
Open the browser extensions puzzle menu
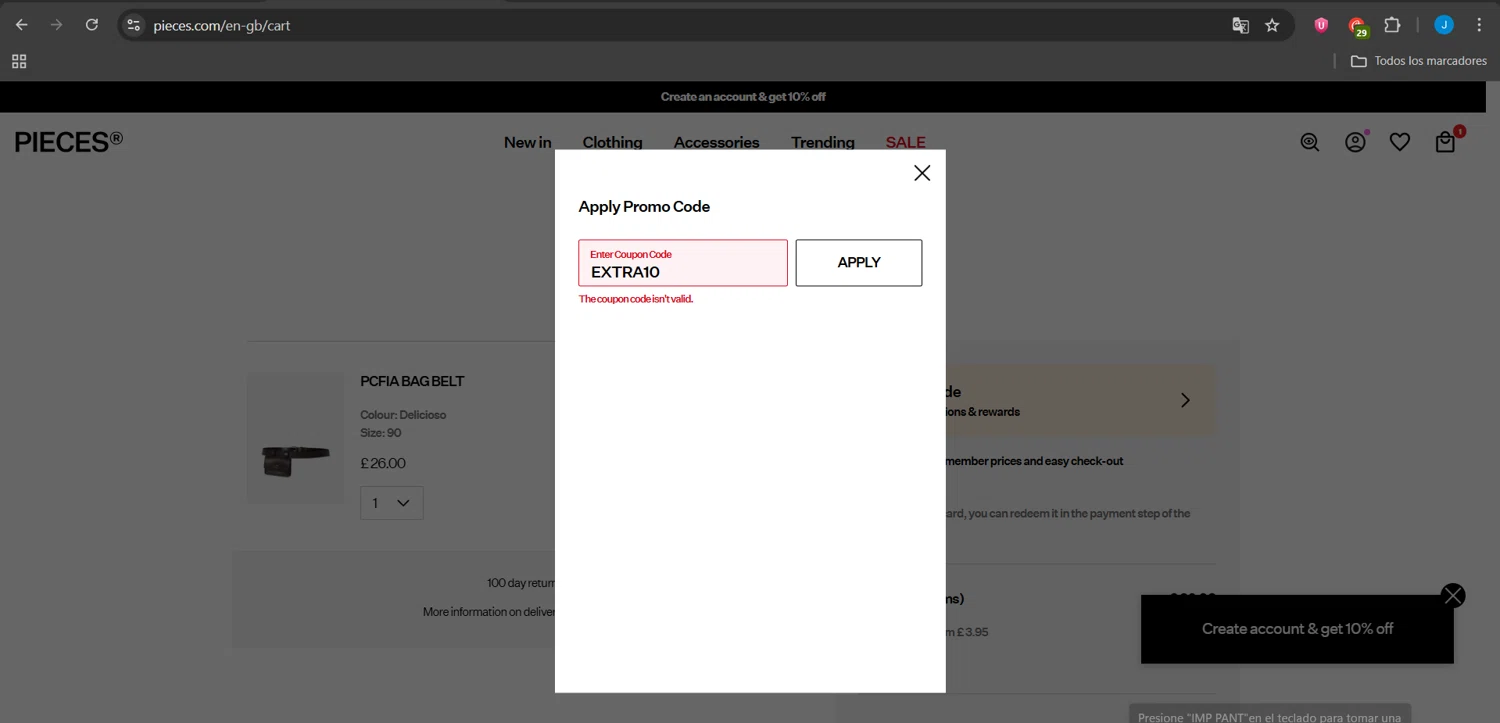[1392, 26]
